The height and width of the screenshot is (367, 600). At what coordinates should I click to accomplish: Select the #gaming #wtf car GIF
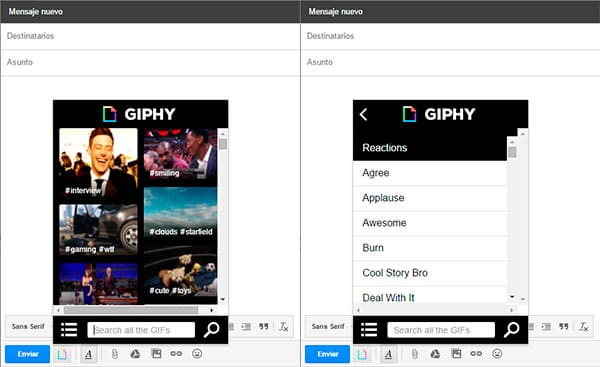(x=98, y=230)
